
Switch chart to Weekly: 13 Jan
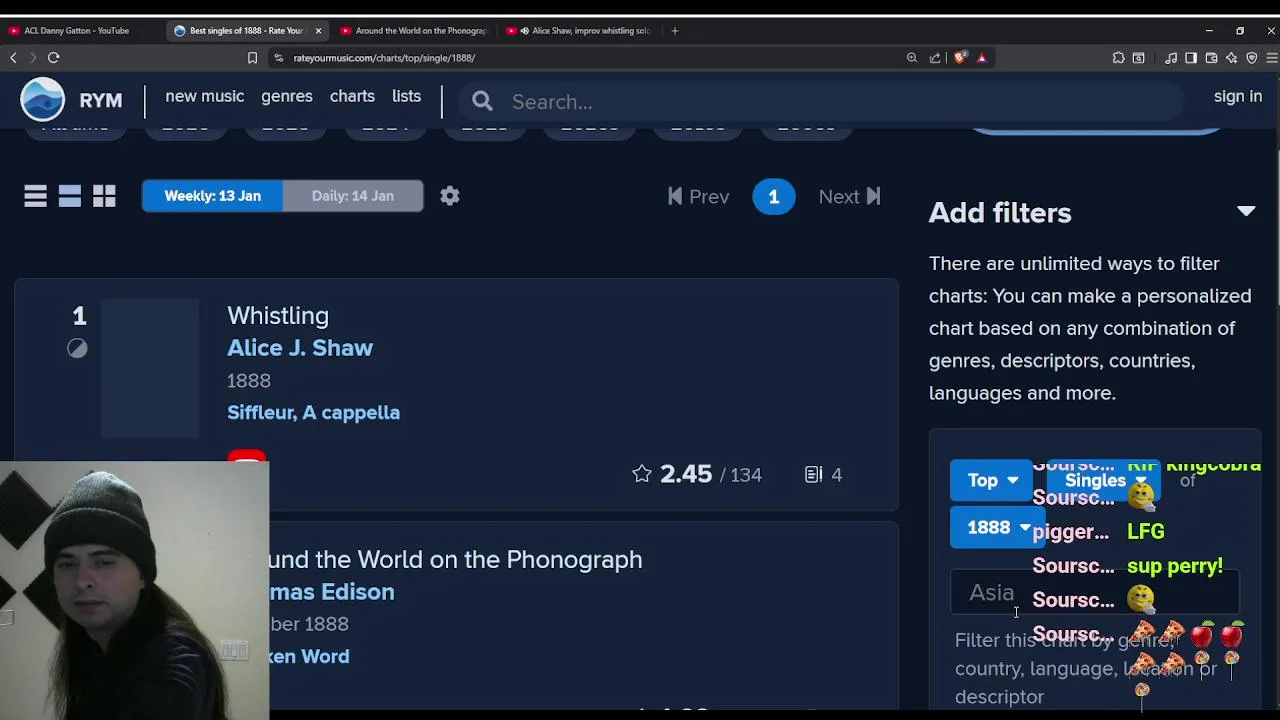tap(213, 196)
